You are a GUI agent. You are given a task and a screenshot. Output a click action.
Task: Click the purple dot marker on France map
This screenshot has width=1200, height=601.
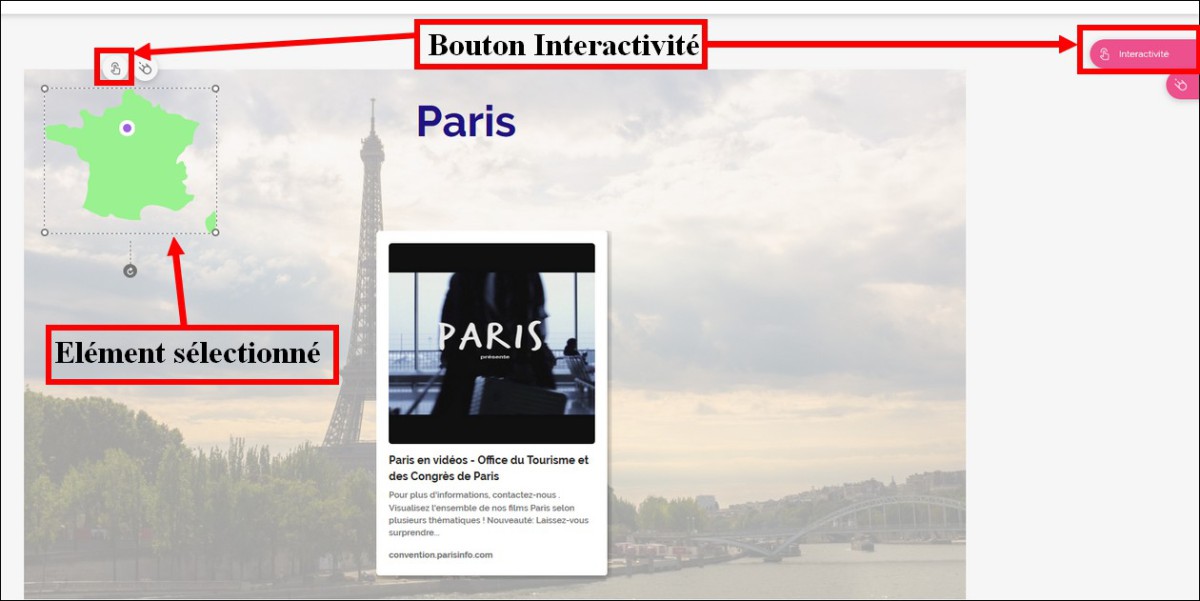point(127,128)
